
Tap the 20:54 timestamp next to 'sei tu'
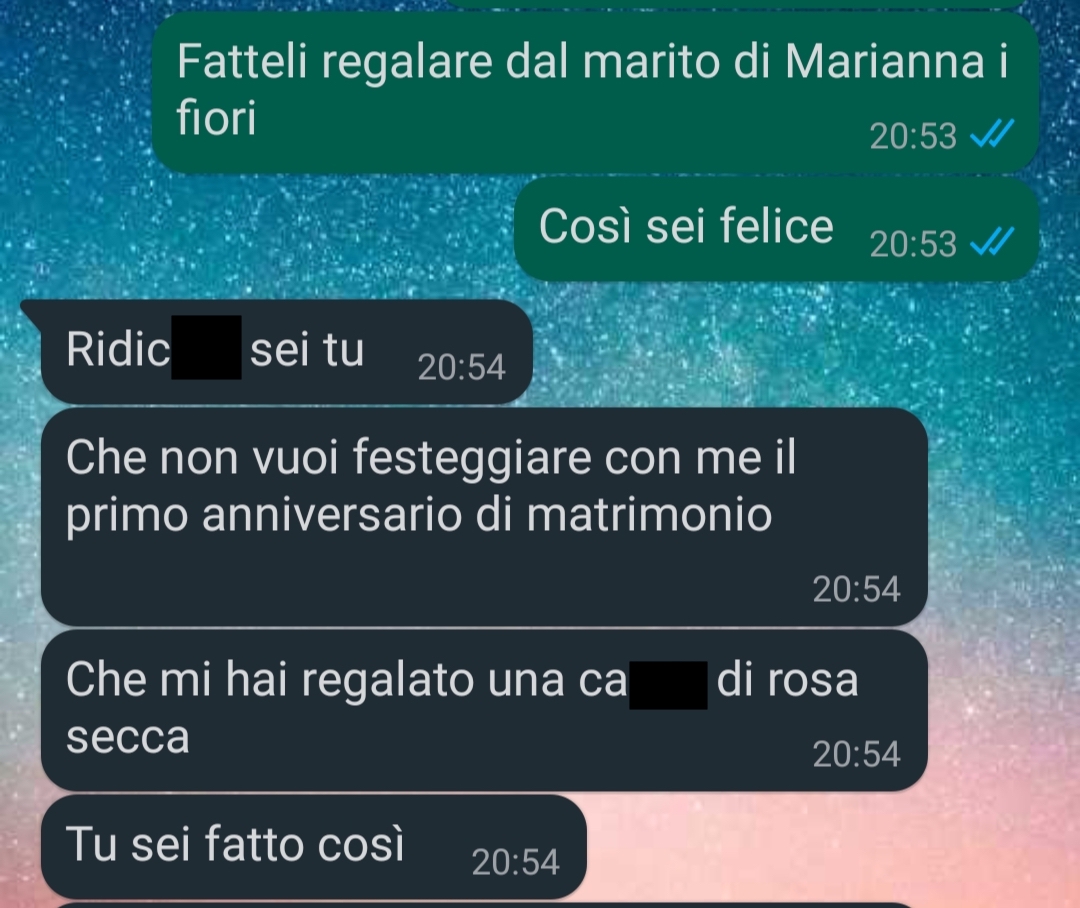point(461,367)
